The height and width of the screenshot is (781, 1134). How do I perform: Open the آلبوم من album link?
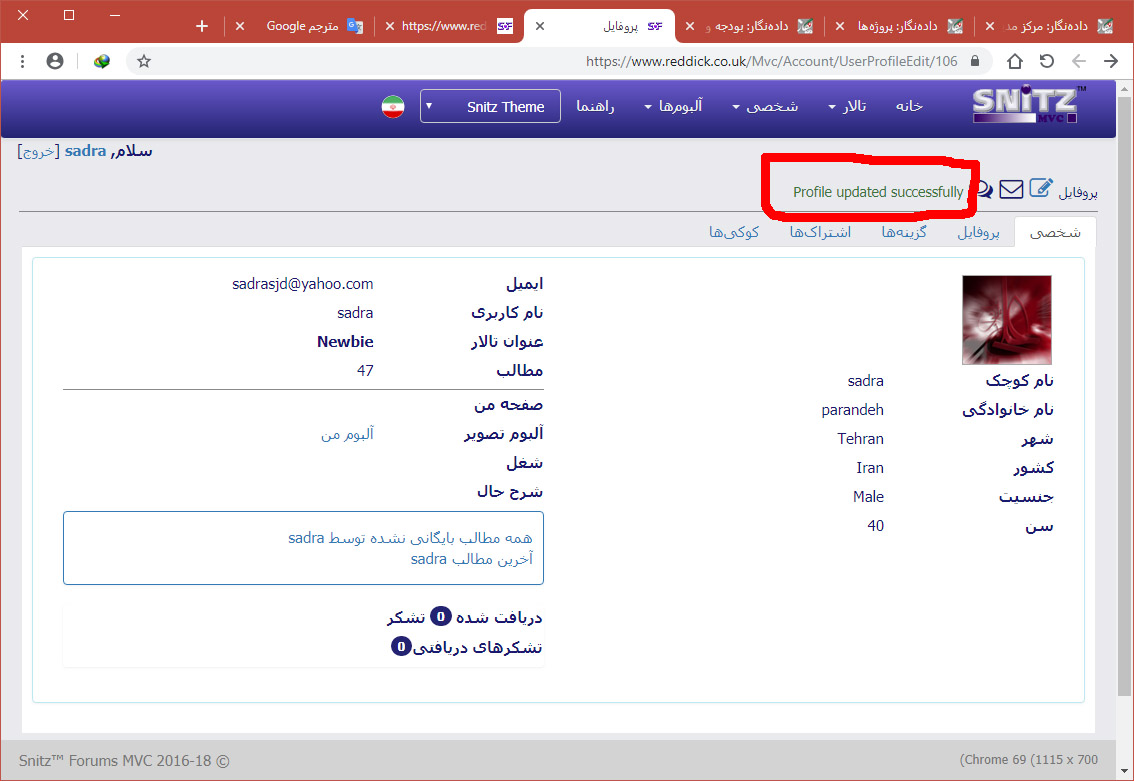click(347, 434)
